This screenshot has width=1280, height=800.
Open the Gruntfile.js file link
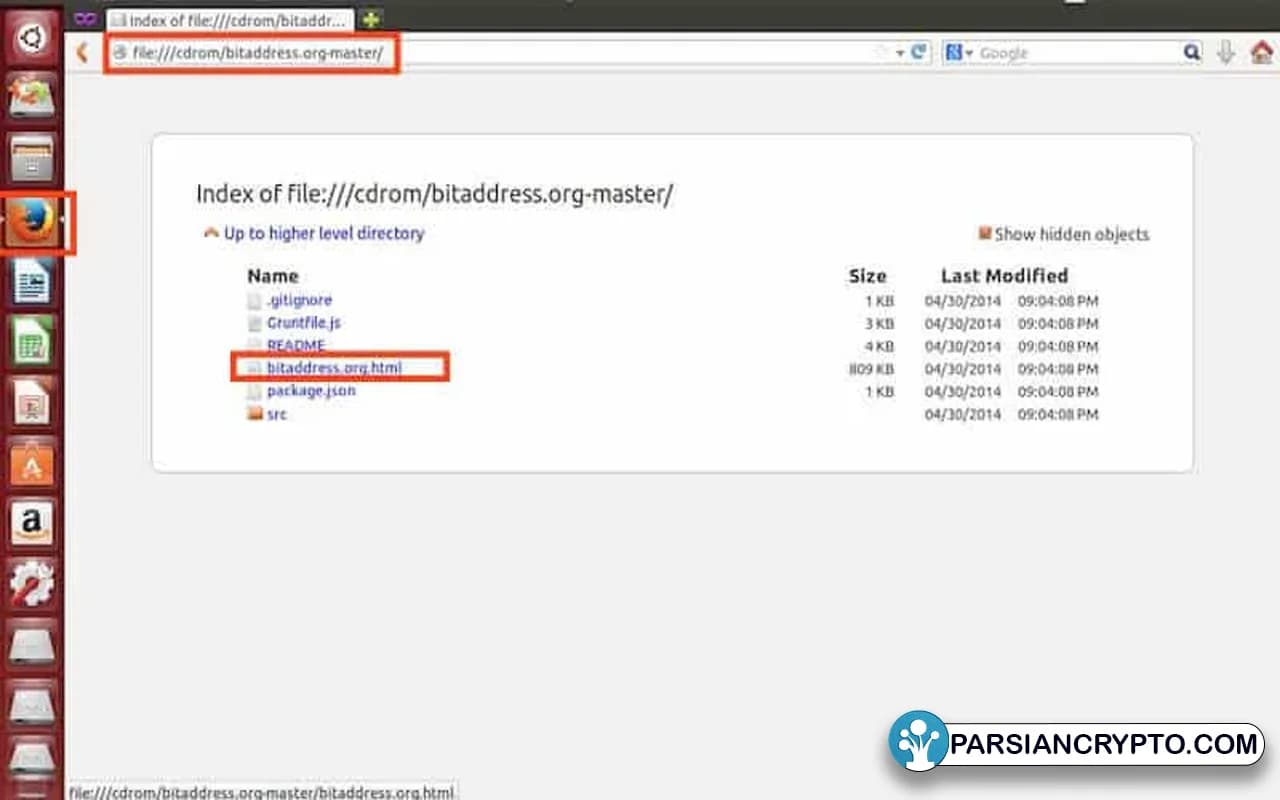click(x=304, y=323)
